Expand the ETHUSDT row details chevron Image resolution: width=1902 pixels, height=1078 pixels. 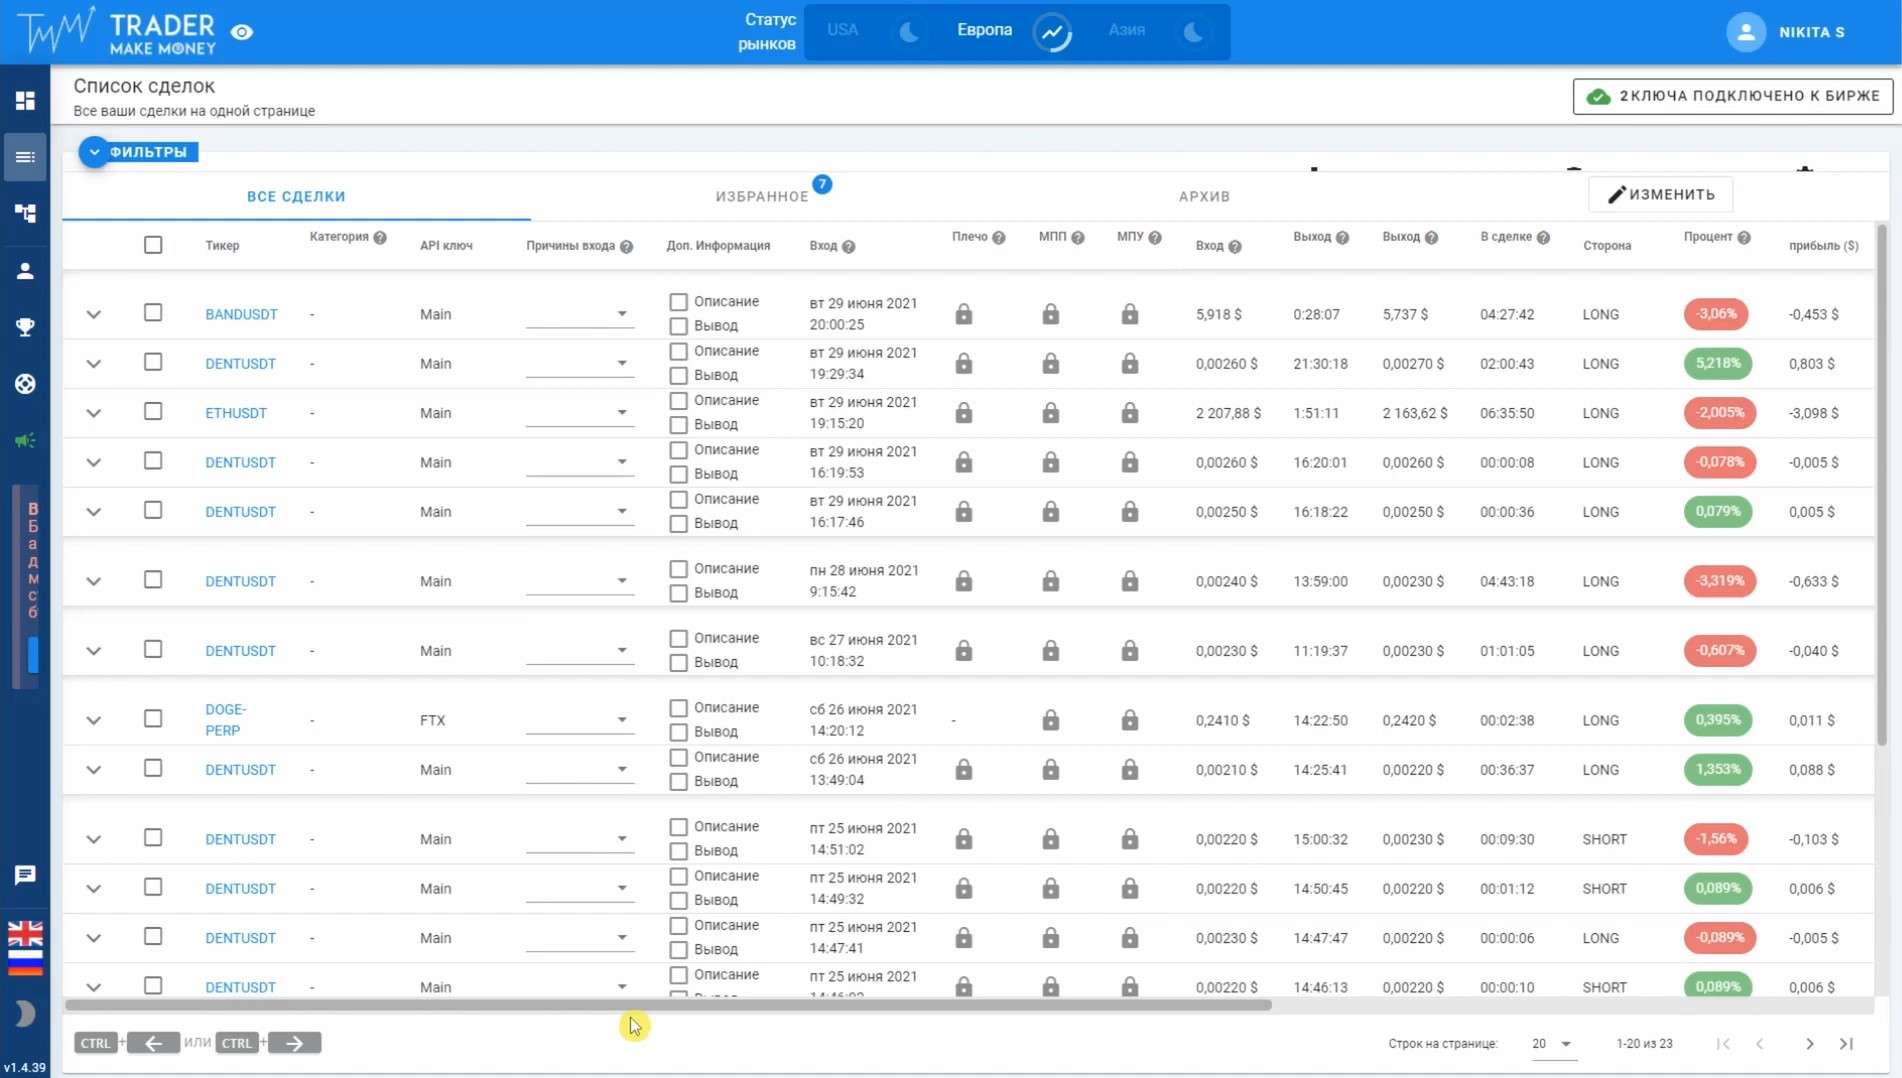[x=93, y=413]
